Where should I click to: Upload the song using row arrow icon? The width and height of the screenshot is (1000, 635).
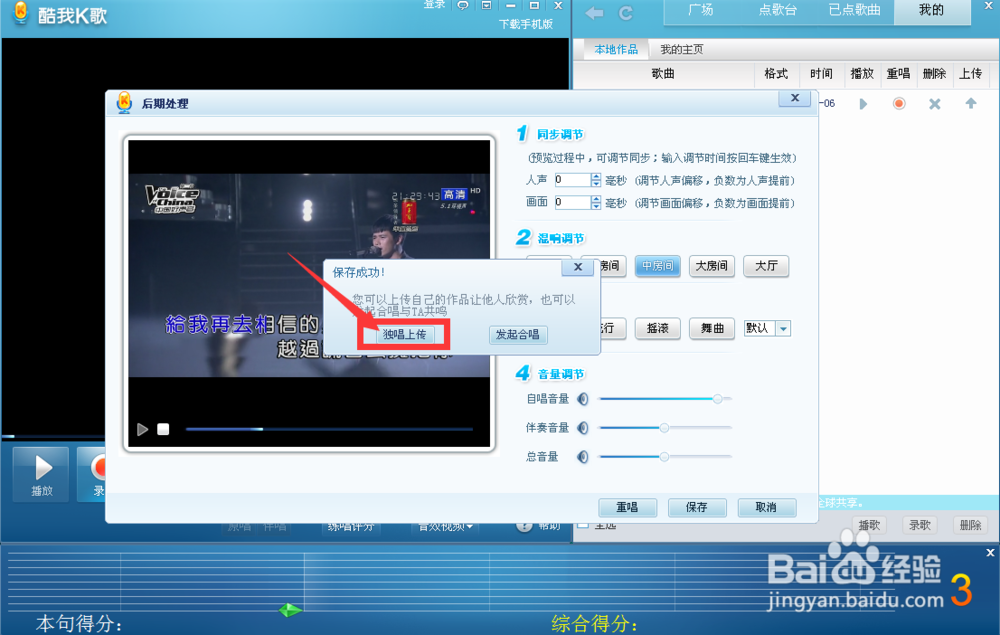971,103
